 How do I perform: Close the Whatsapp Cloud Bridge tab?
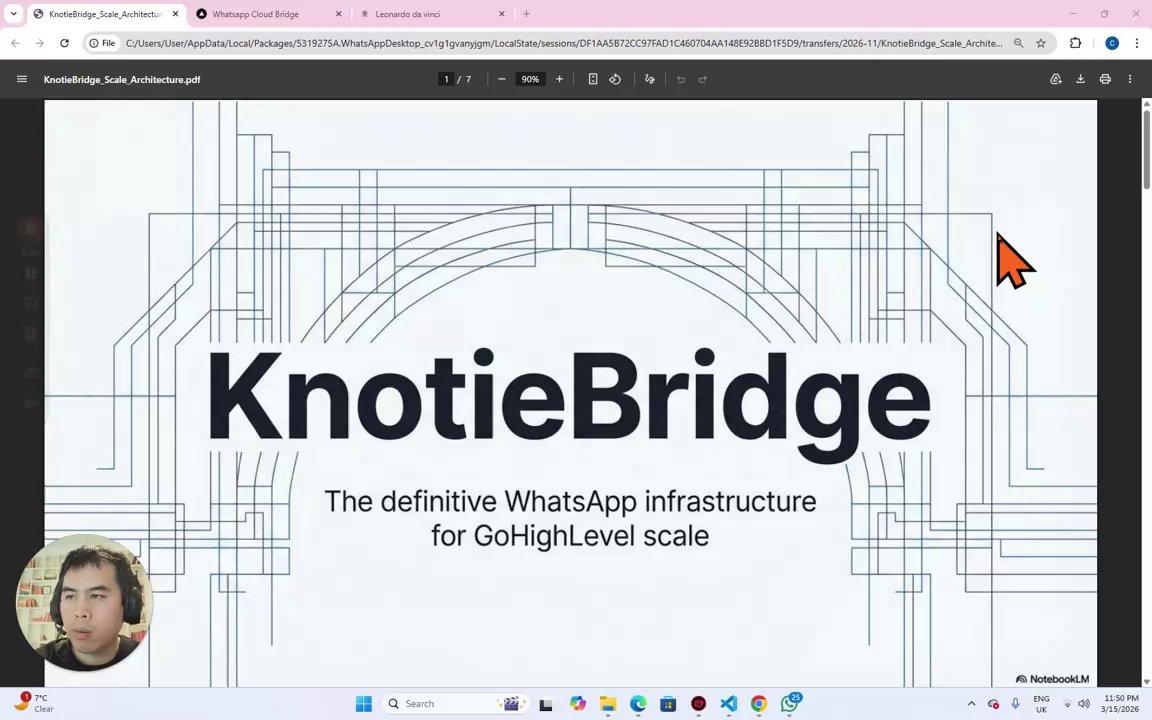coord(339,14)
